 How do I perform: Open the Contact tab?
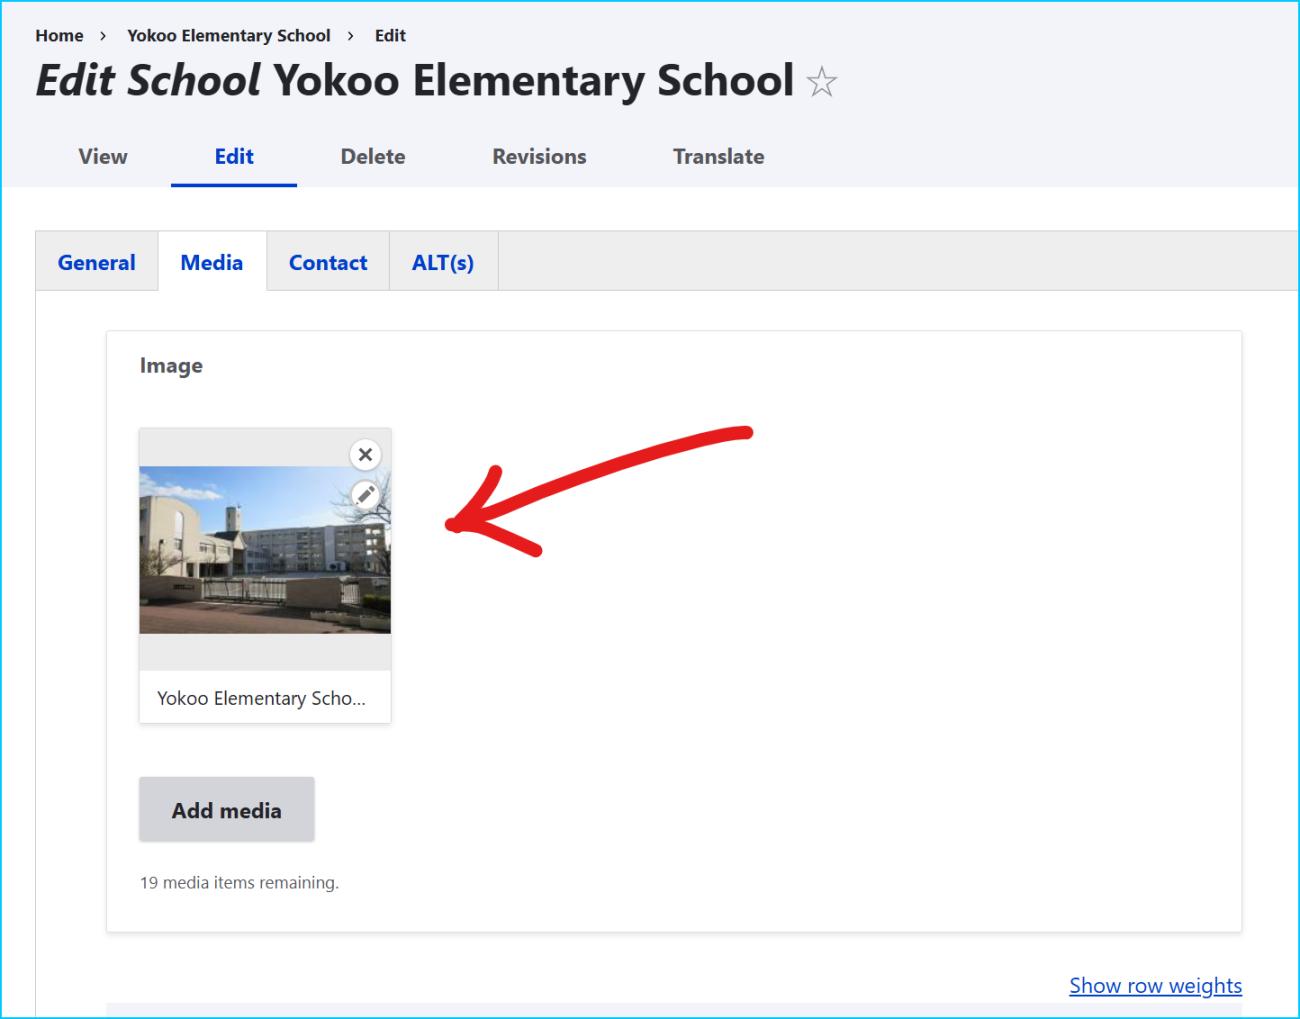pyautogui.click(x=328, y=263)
